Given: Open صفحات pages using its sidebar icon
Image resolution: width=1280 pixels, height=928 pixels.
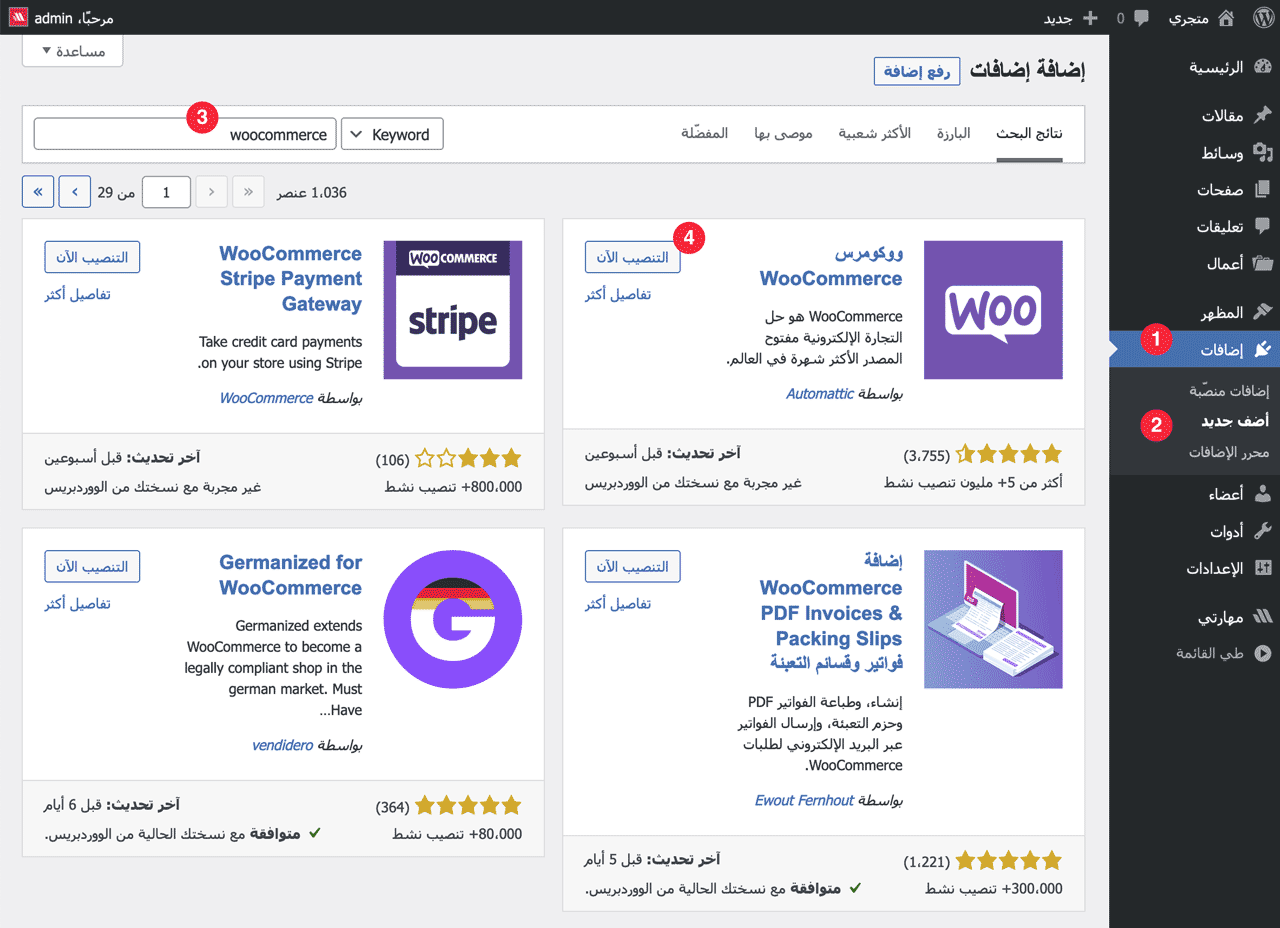Looking at the screenshot, I should coord(1262,190).
